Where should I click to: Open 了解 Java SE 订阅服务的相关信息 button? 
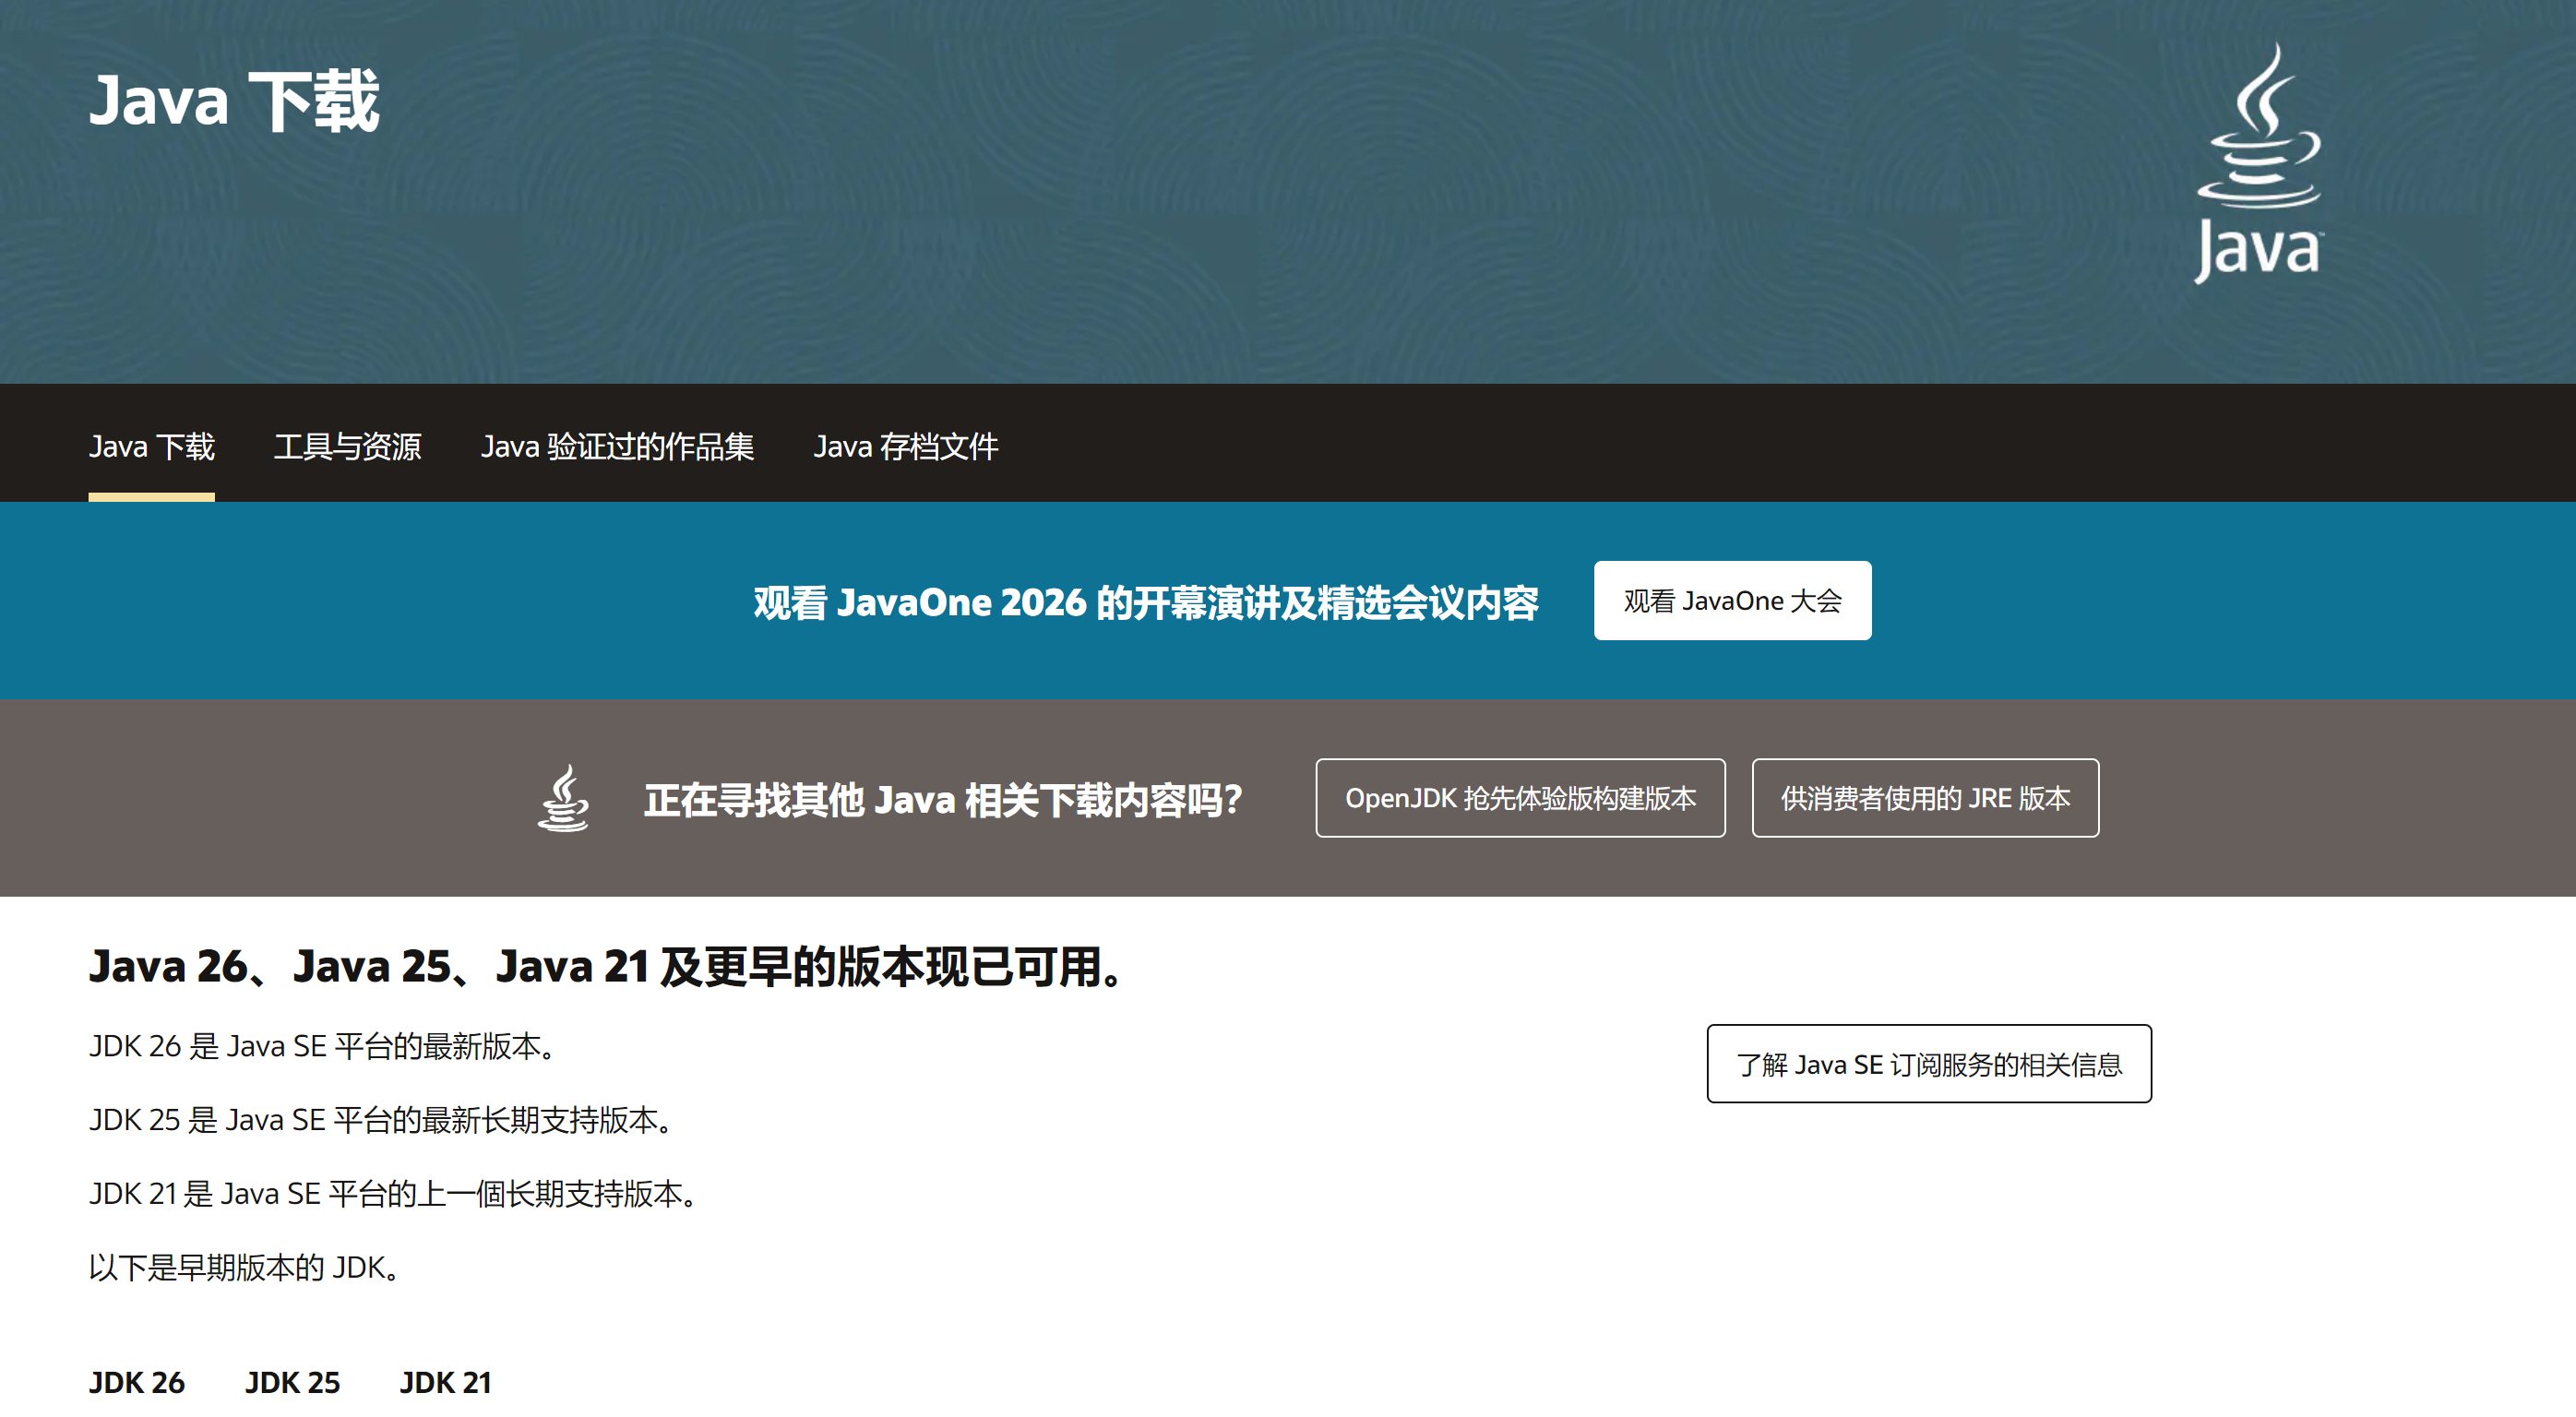pyautogui.click(x=1929, y=1064)
